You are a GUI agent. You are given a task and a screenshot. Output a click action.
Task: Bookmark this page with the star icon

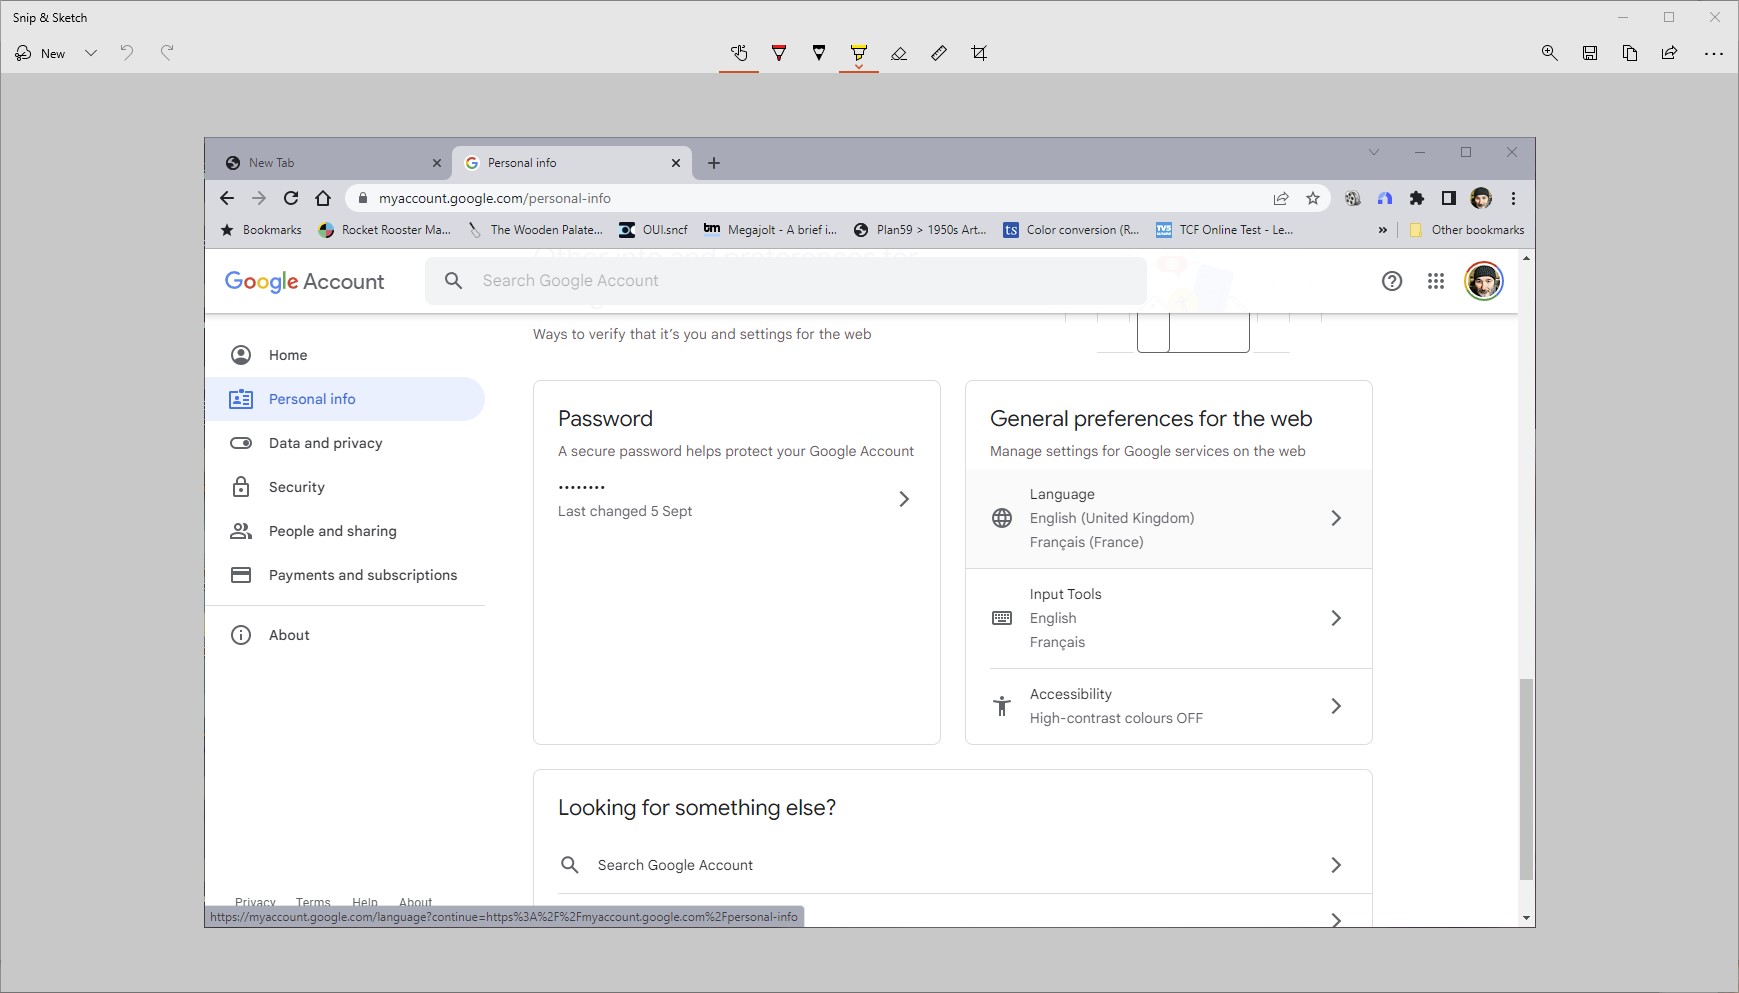1313,198
